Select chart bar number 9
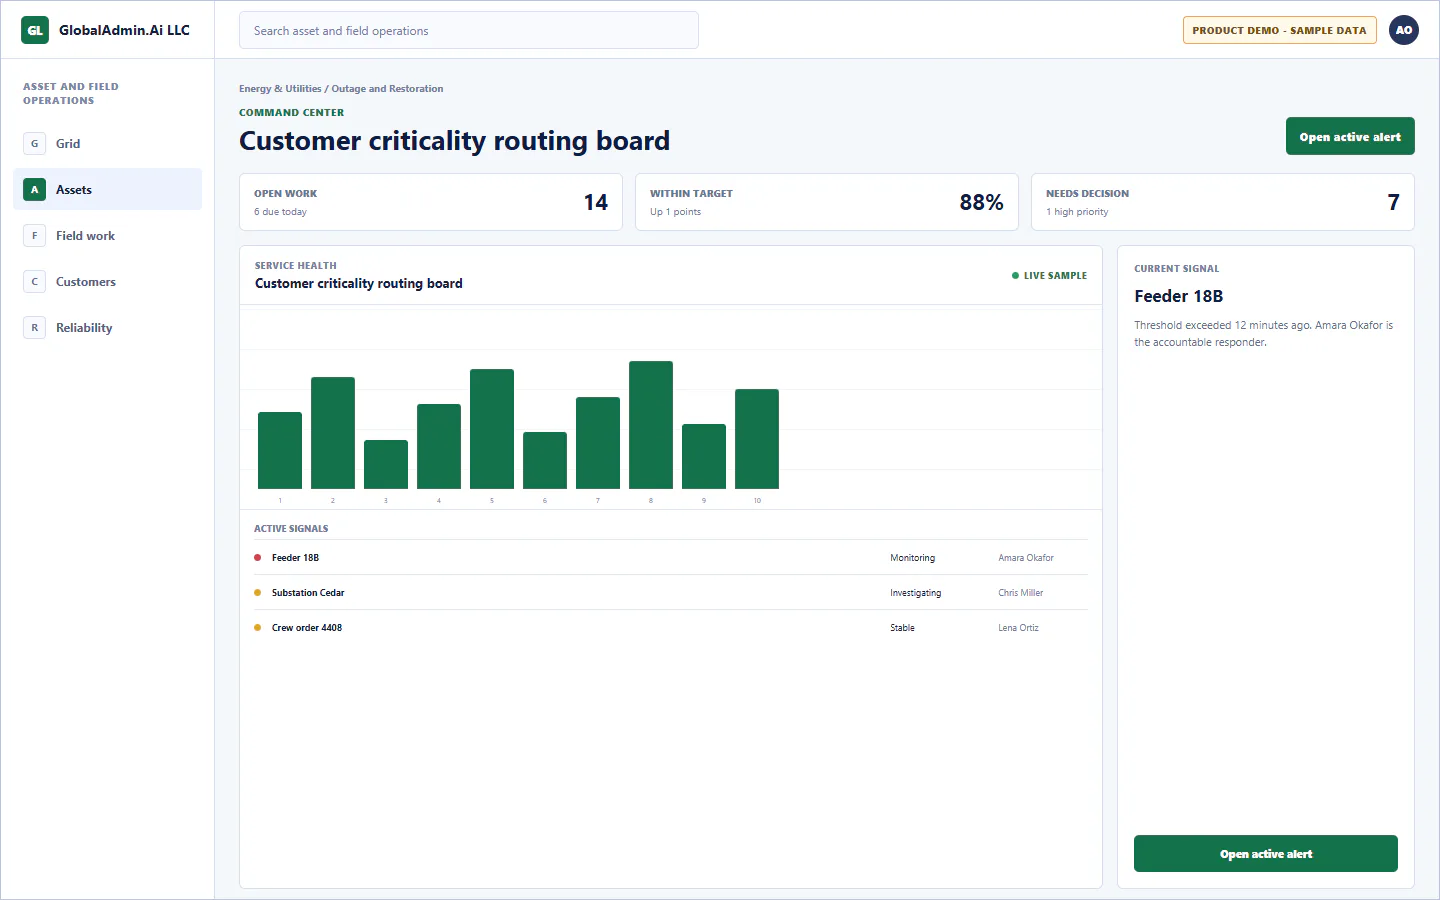This screenshot has width=1440, height=900. 704,457
